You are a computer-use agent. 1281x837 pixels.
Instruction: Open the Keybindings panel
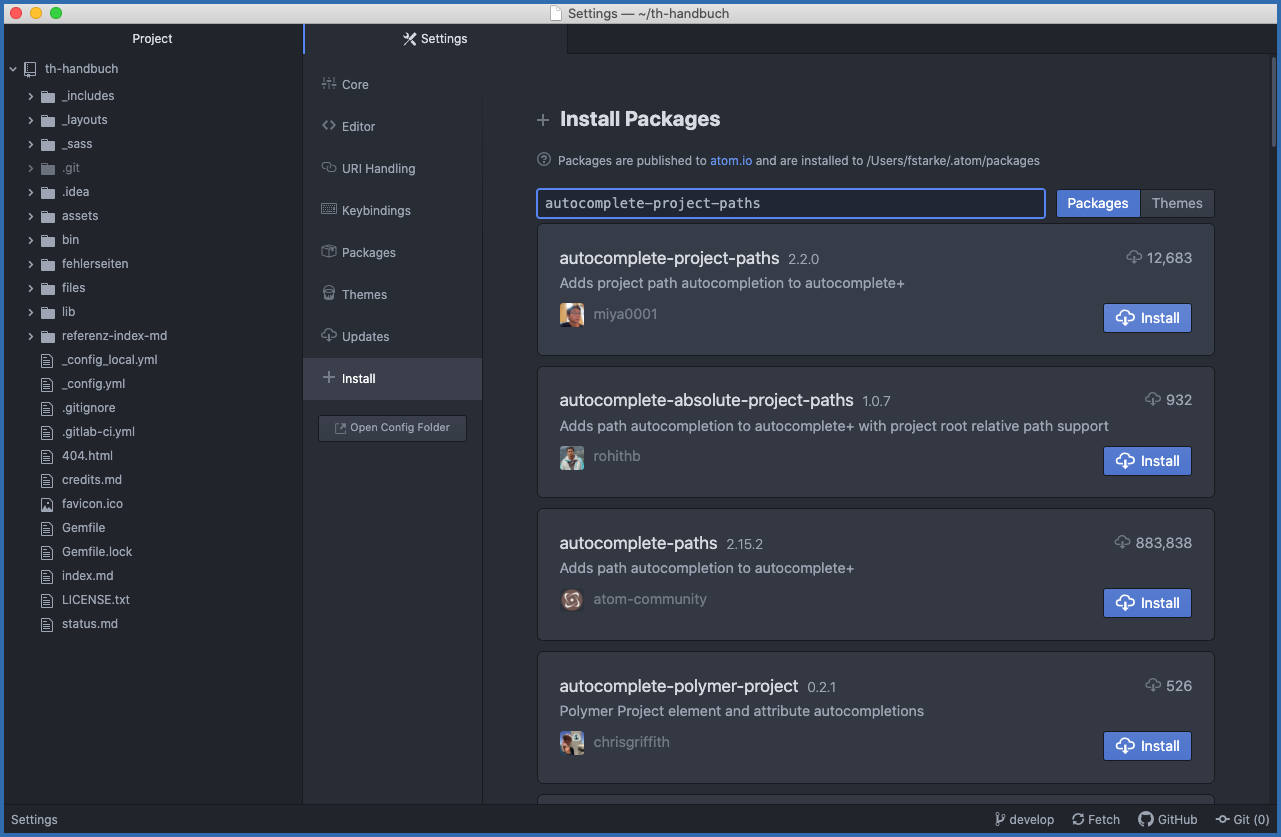[378, 210]
